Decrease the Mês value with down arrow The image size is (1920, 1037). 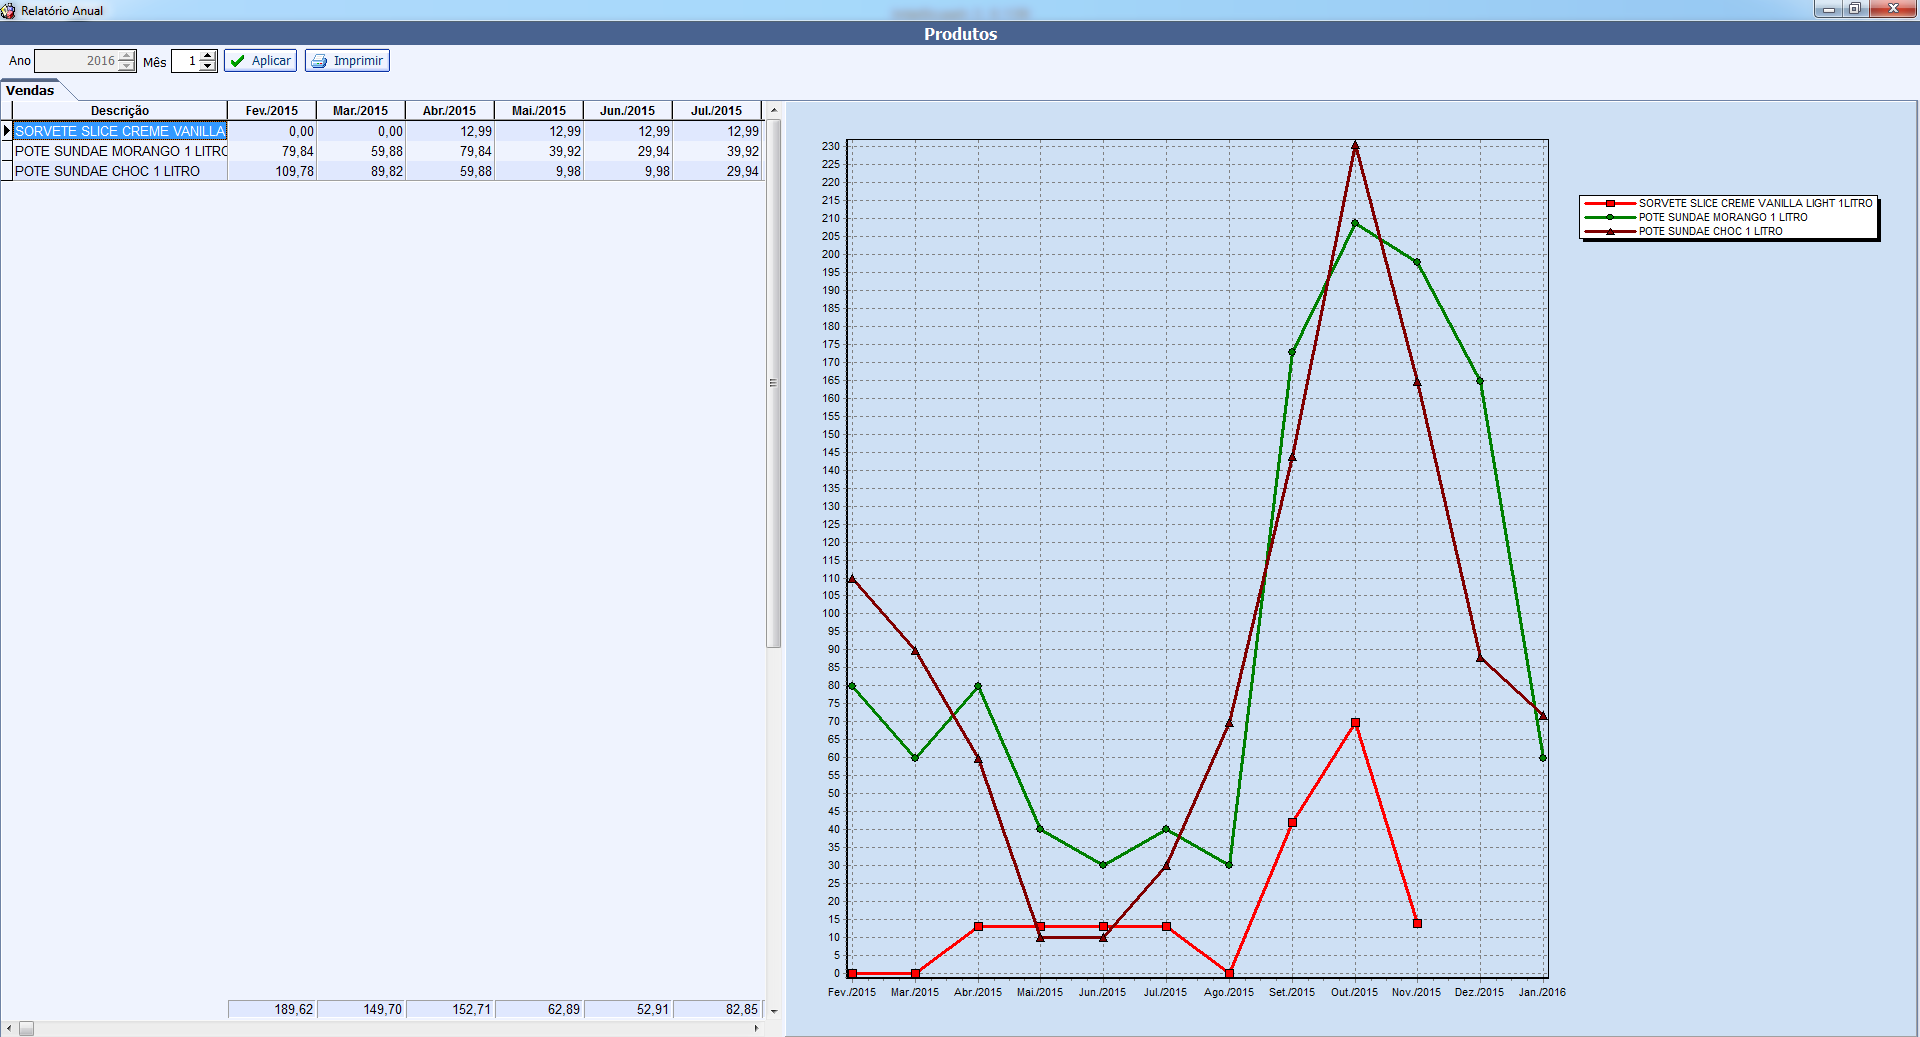(207, 66)
